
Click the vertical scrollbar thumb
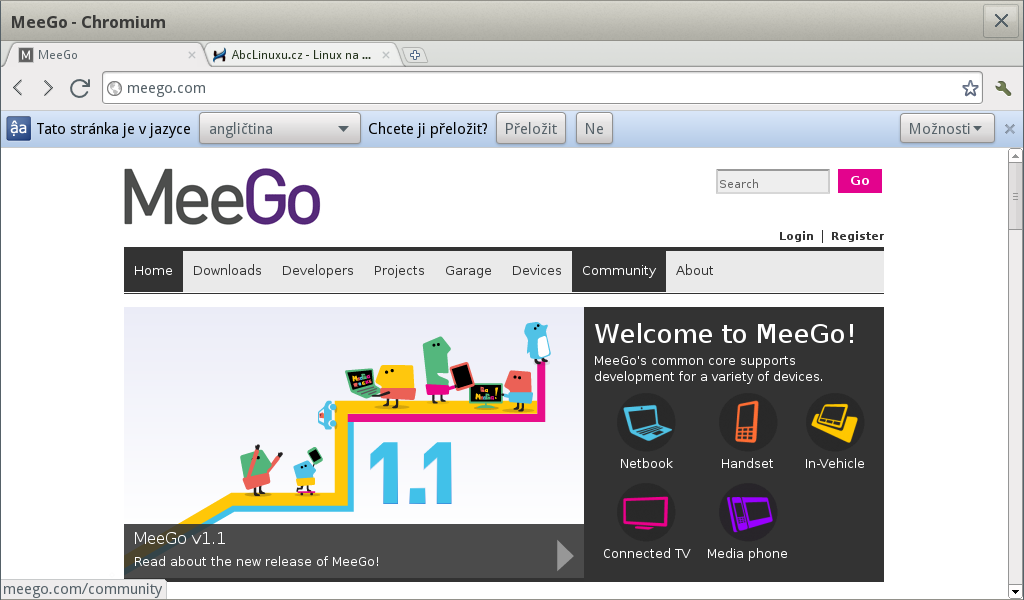coord(1015,197)
